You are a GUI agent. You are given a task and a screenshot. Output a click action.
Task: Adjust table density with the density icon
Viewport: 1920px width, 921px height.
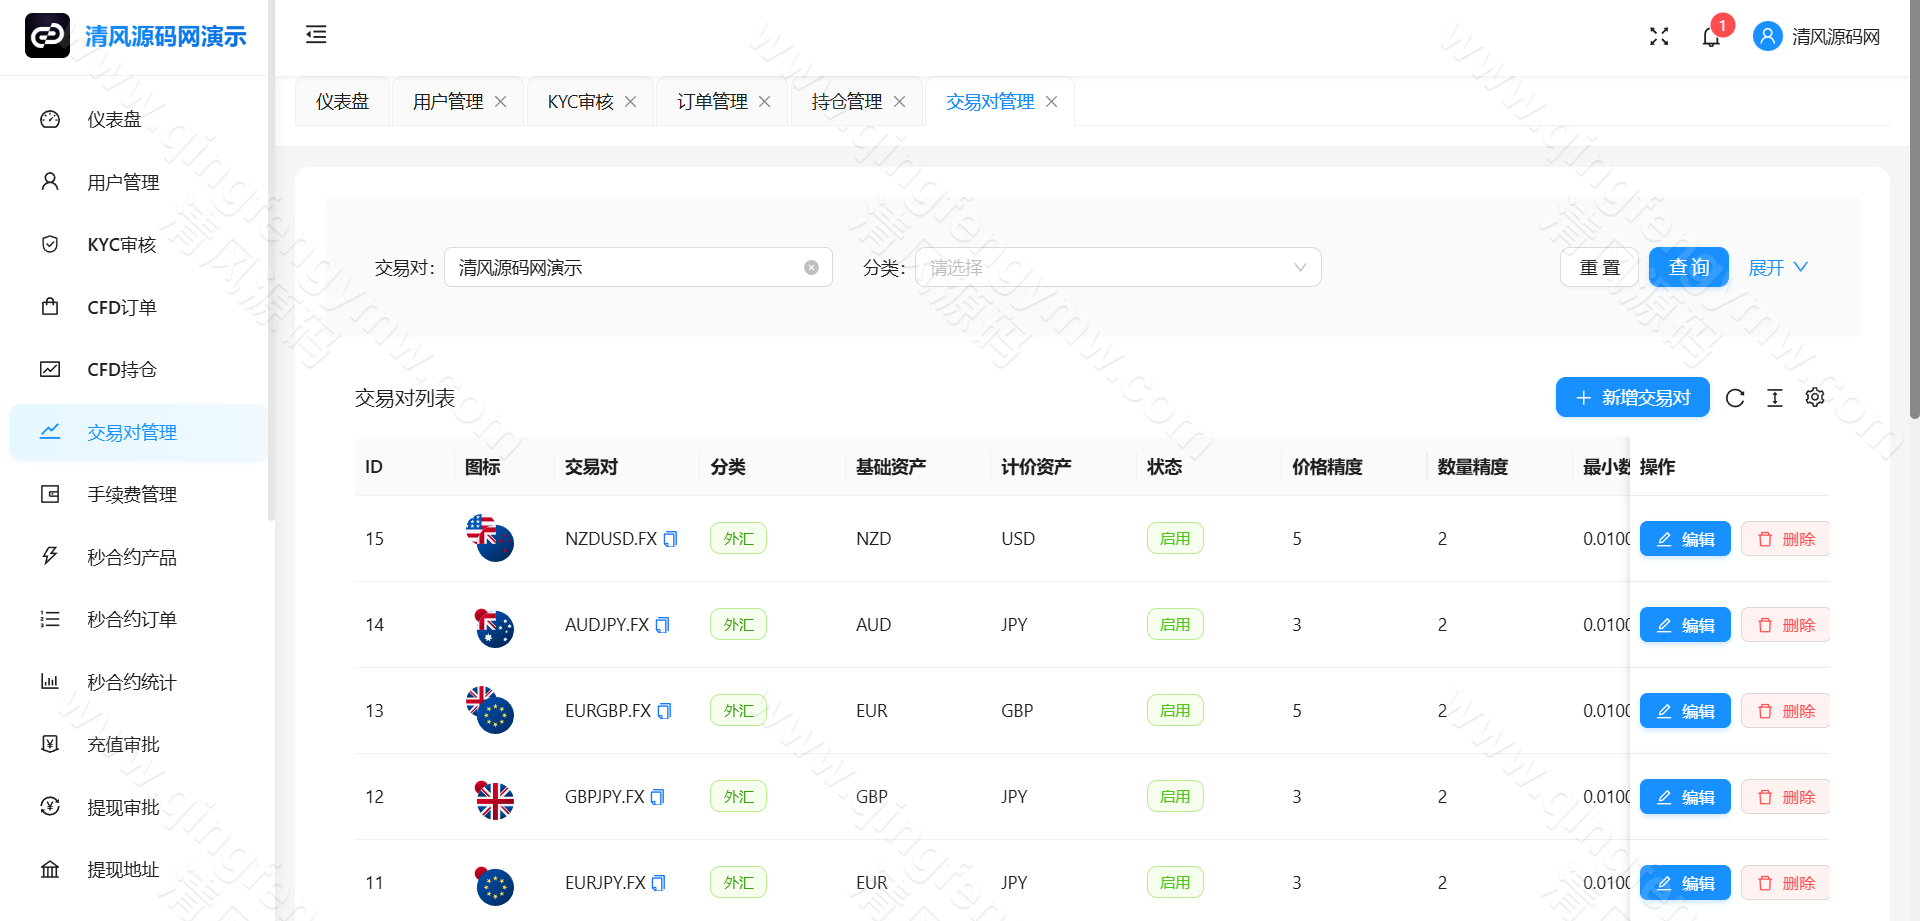pyautogui.click(x=1775, y=397)
